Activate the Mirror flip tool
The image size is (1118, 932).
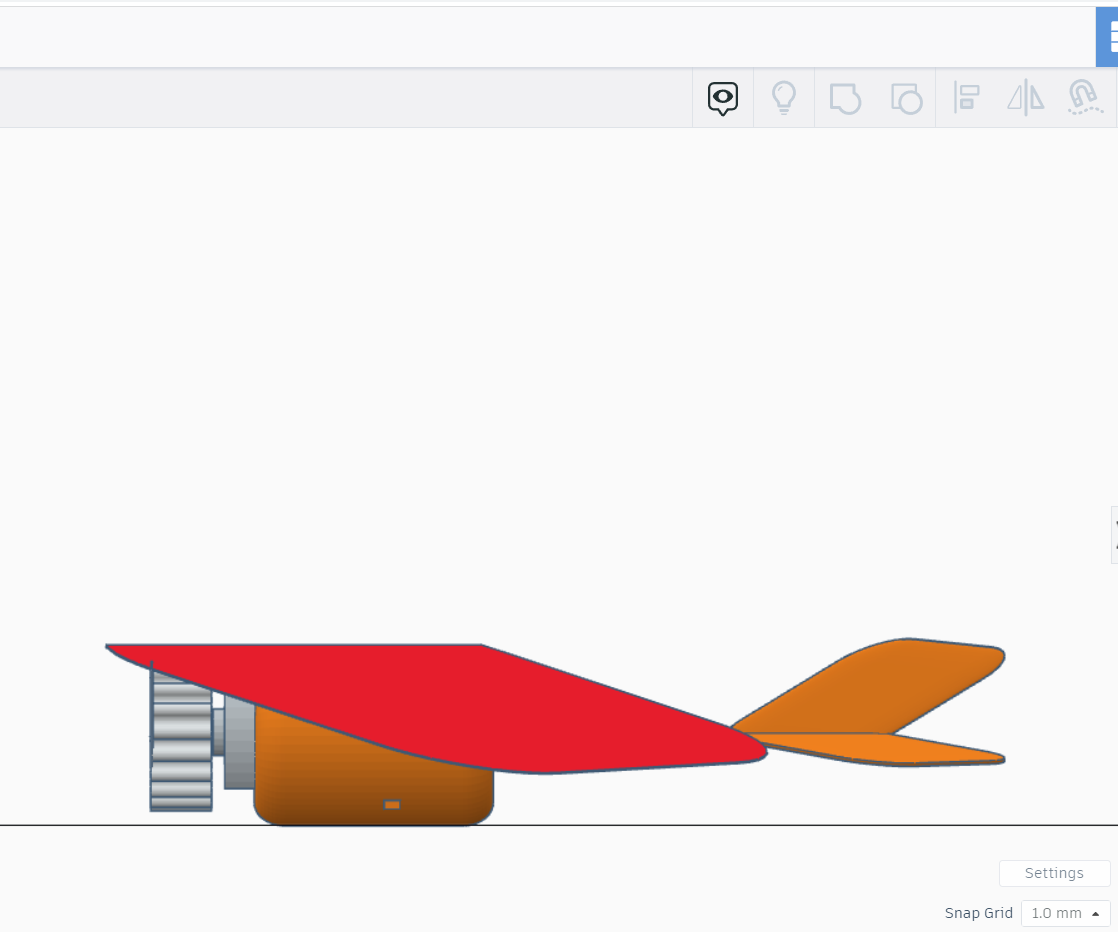click(1024, 97)
